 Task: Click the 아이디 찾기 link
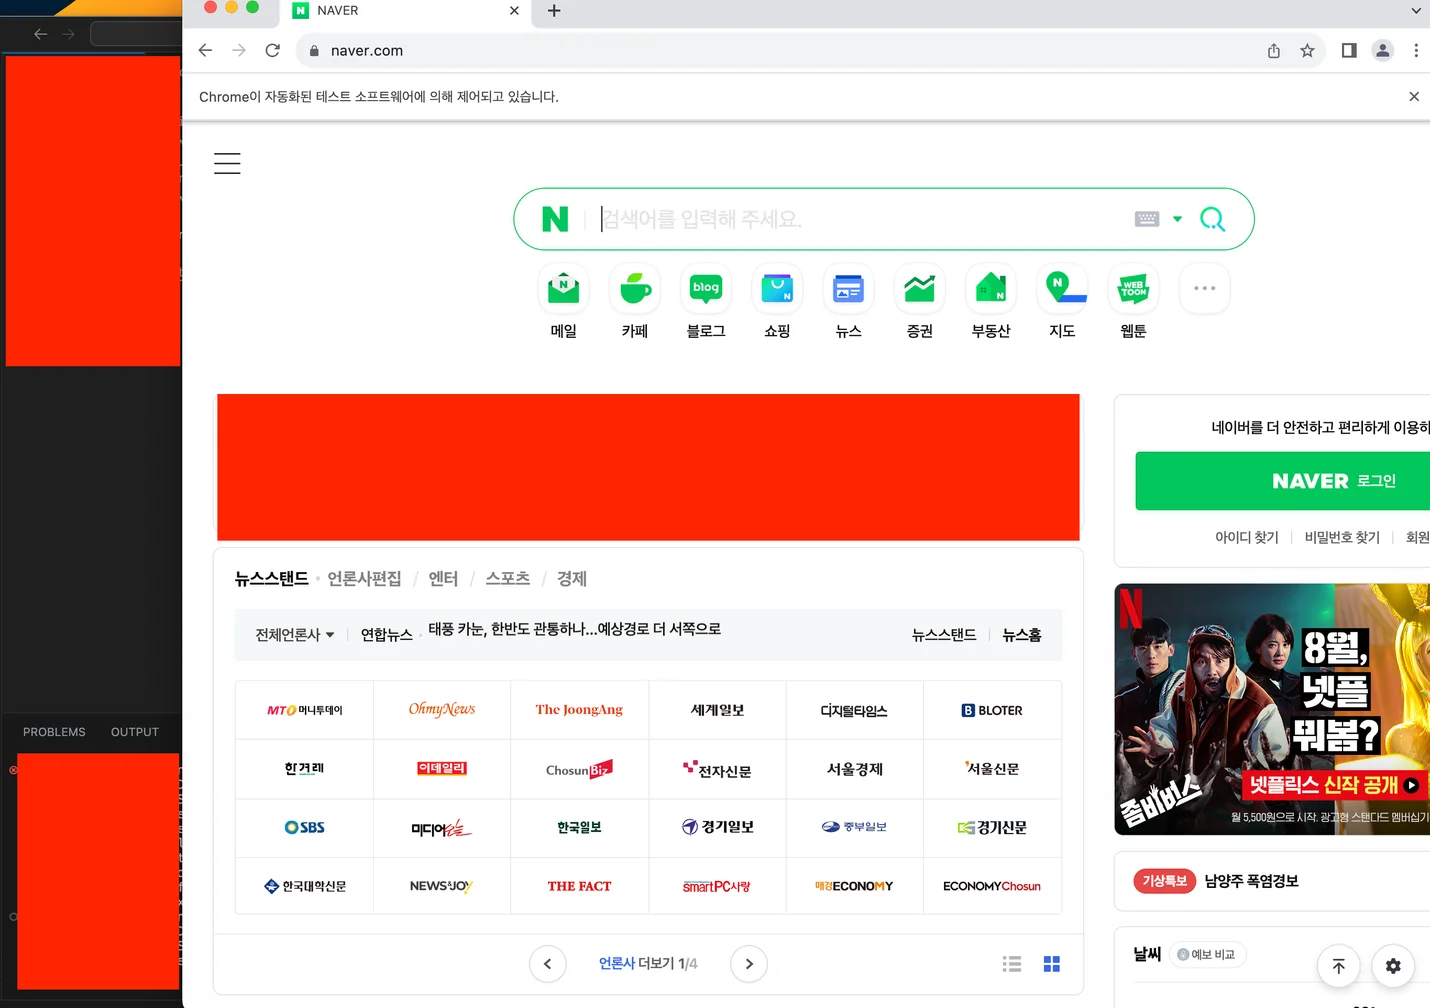tap(1247, 538)
